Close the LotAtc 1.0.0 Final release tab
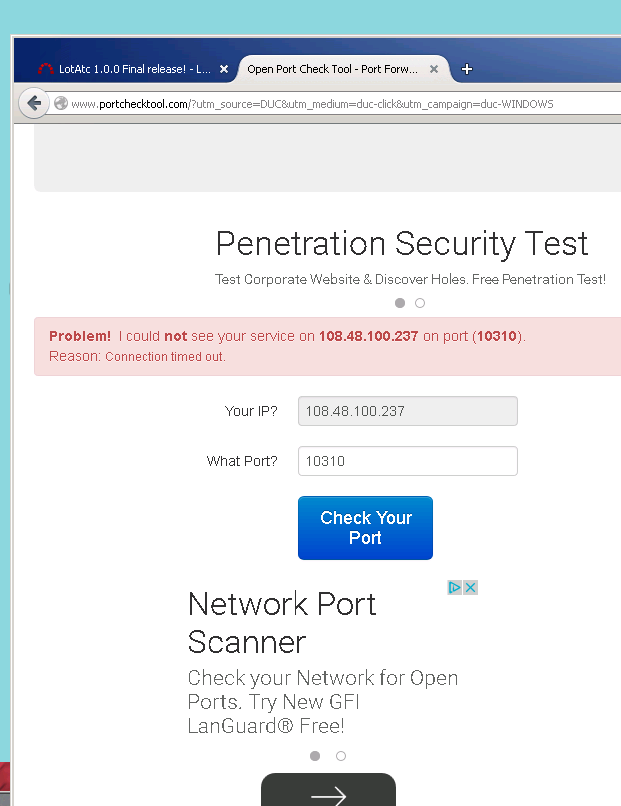Viewport: 621px width, 806px height. [224, 69]
